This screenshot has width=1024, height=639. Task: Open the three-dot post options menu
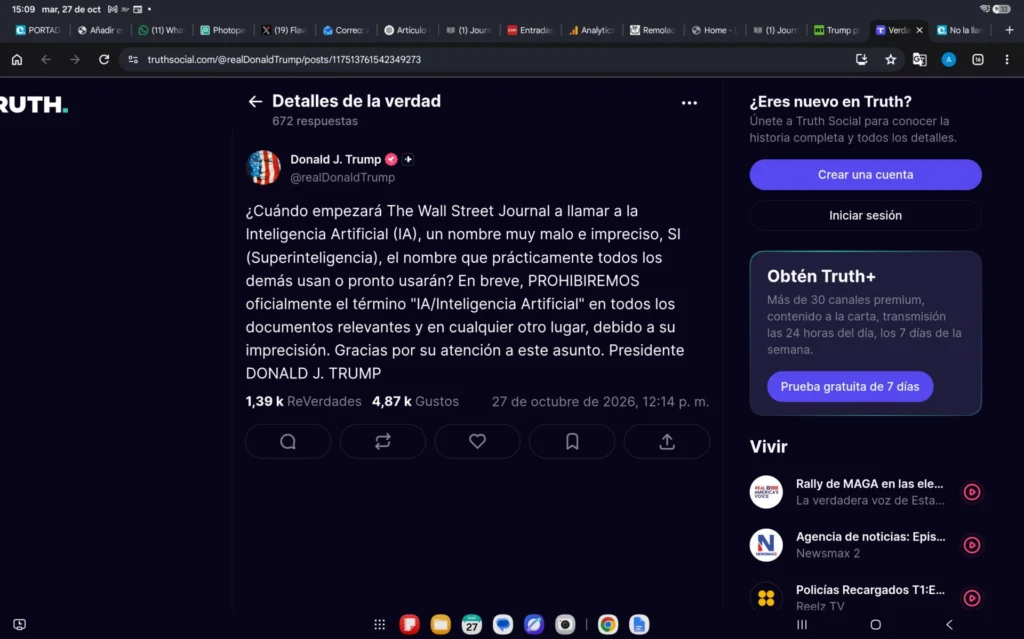[689, 103]
